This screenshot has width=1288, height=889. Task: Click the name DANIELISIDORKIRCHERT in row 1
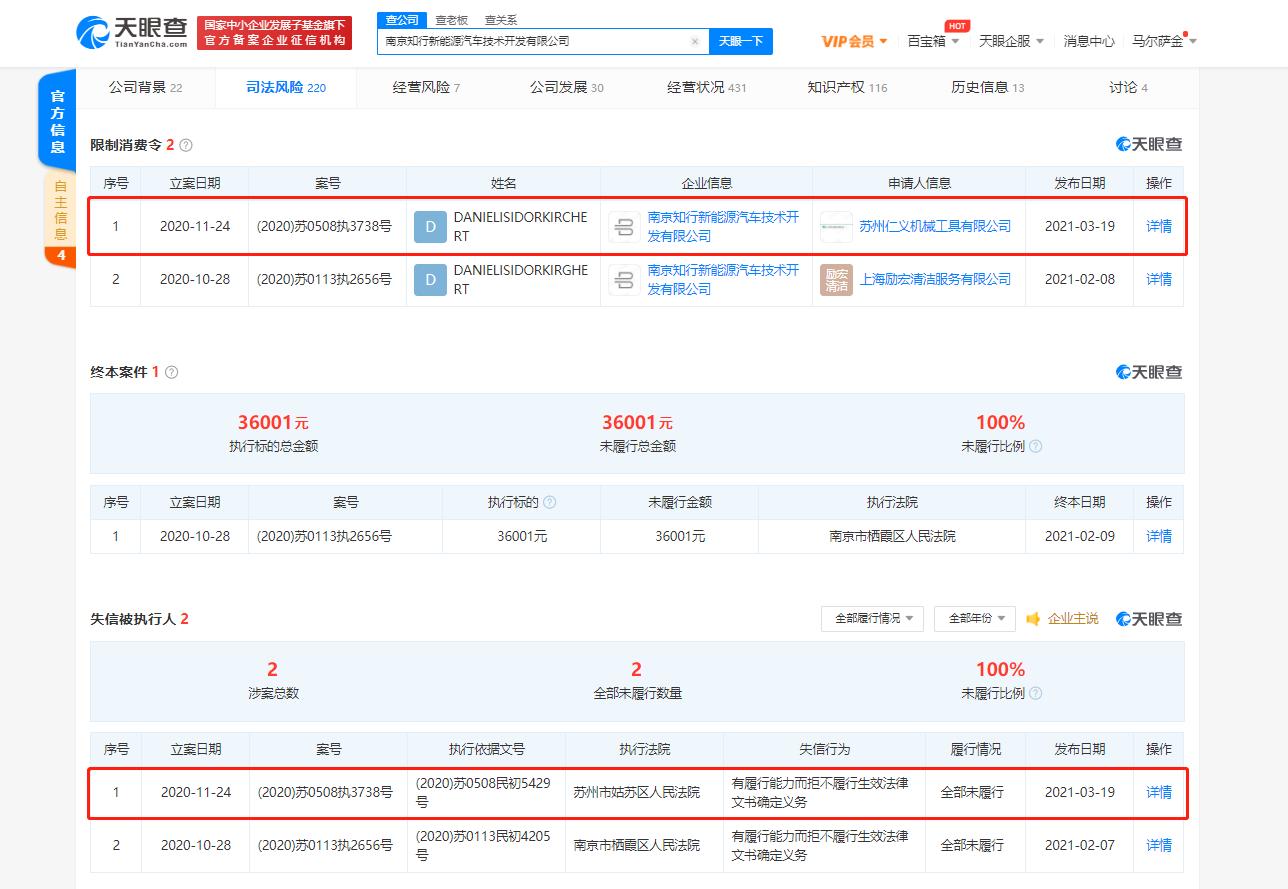pyautogui.click(x=520, y=227)
